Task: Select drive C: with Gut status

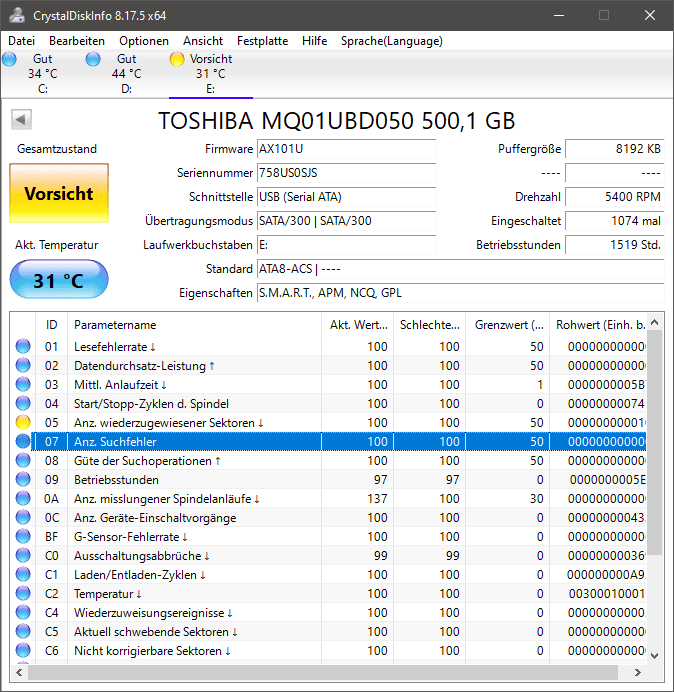Action: tap(42, 74)
